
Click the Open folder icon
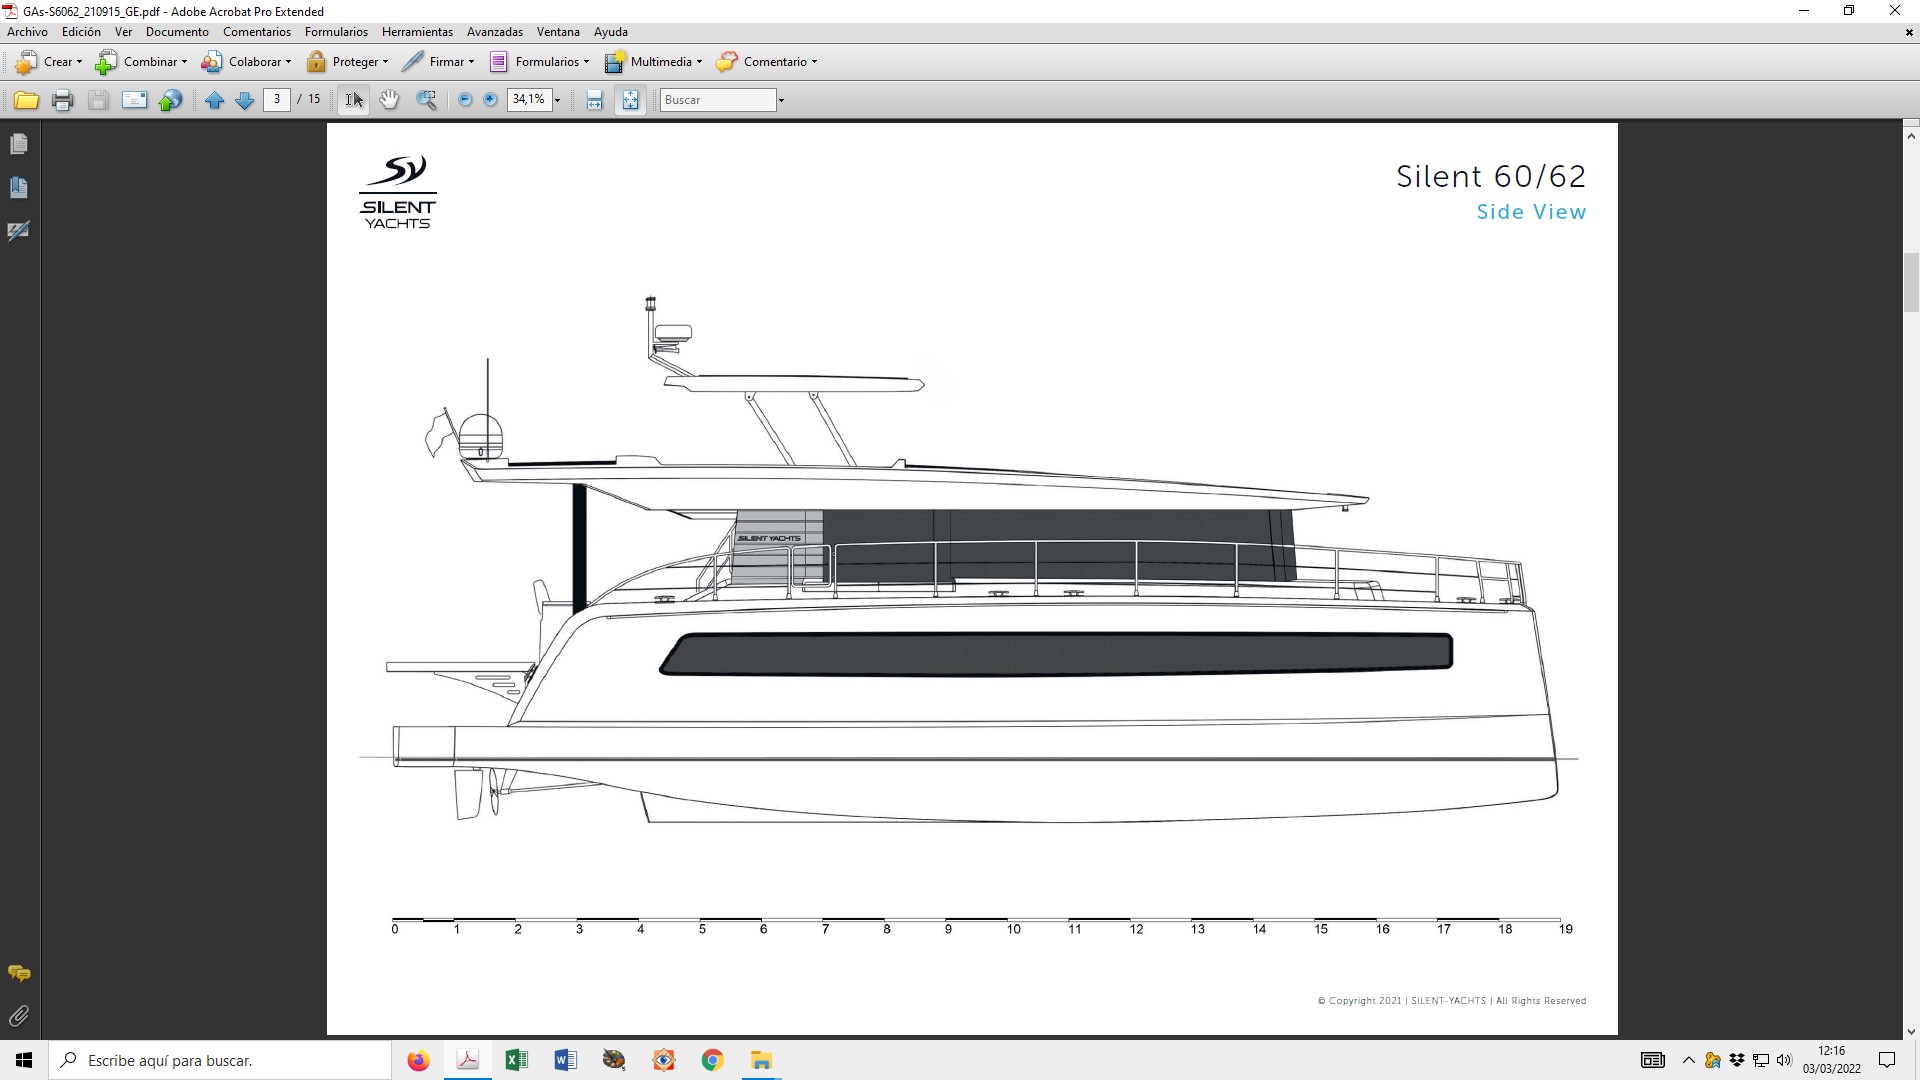pos(26,100)
